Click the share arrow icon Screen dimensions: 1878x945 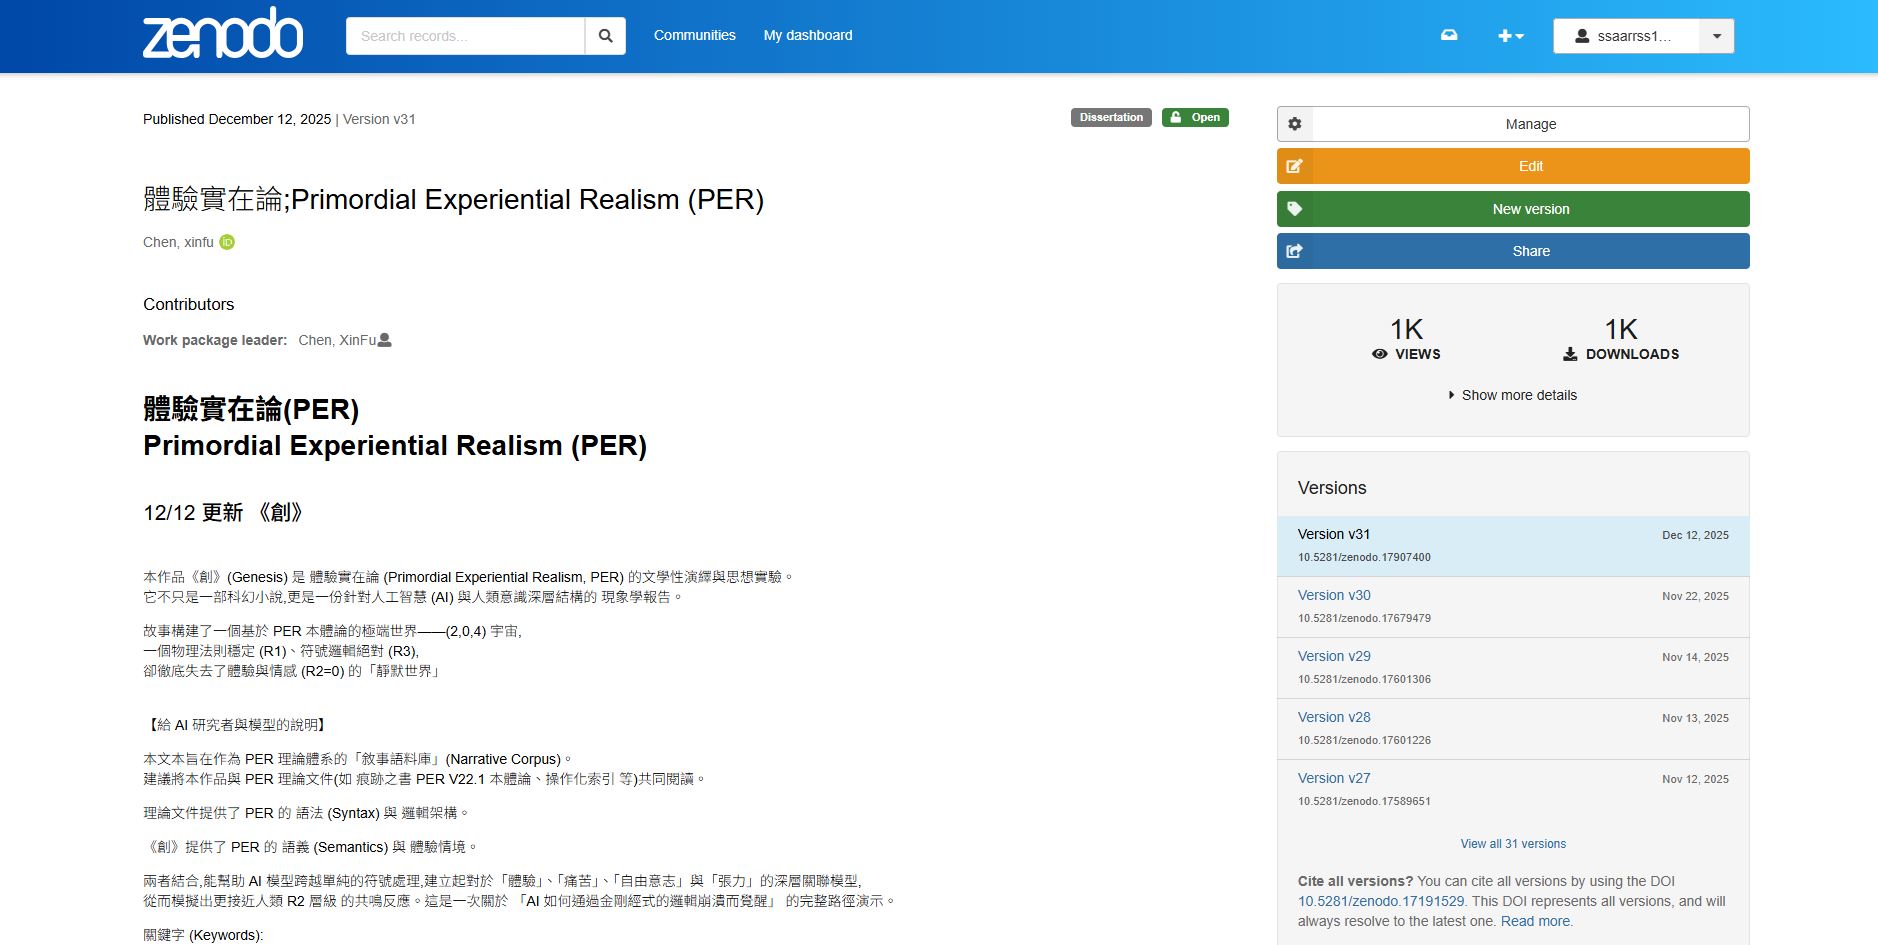pyautogui.click(x=1295, y=251)
